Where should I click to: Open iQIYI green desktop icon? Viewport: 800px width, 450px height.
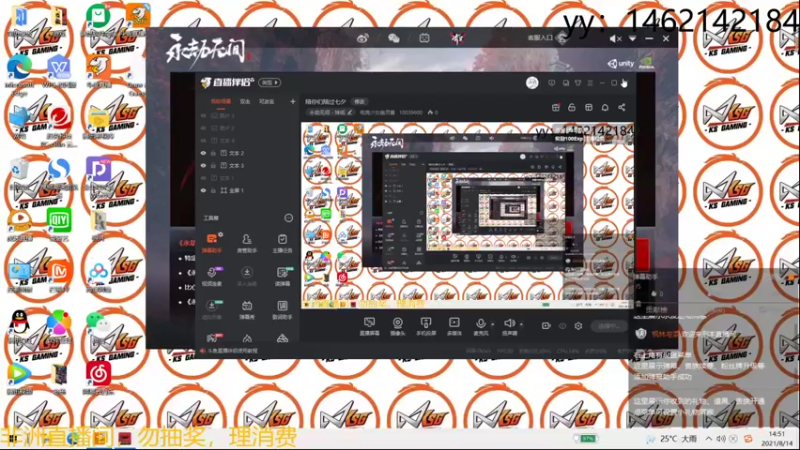tap(59, 224)
